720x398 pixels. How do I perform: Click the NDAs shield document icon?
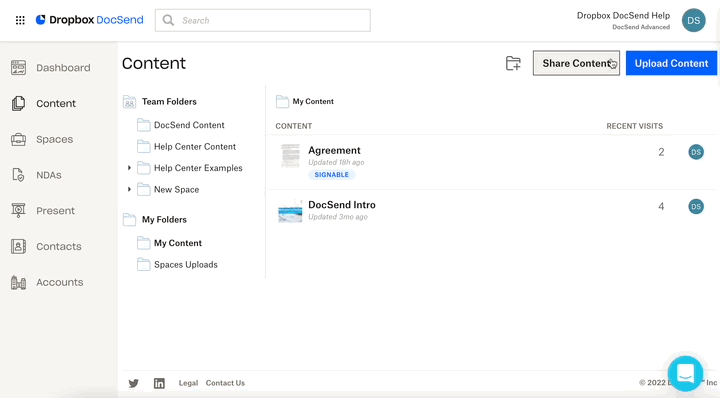coord(18,175)
